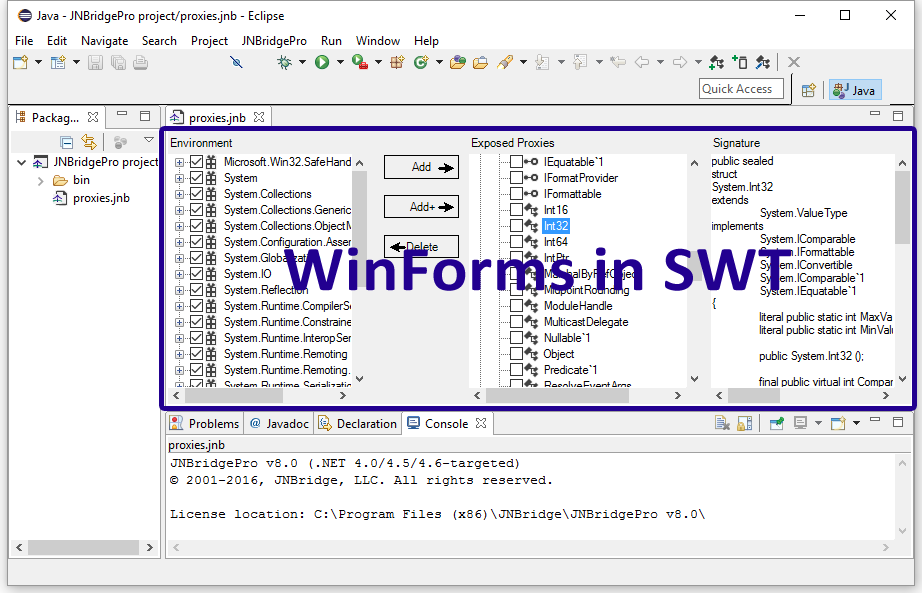Switch to the Declaration tab
Screen dimensions: 922x593
point(358,424)
